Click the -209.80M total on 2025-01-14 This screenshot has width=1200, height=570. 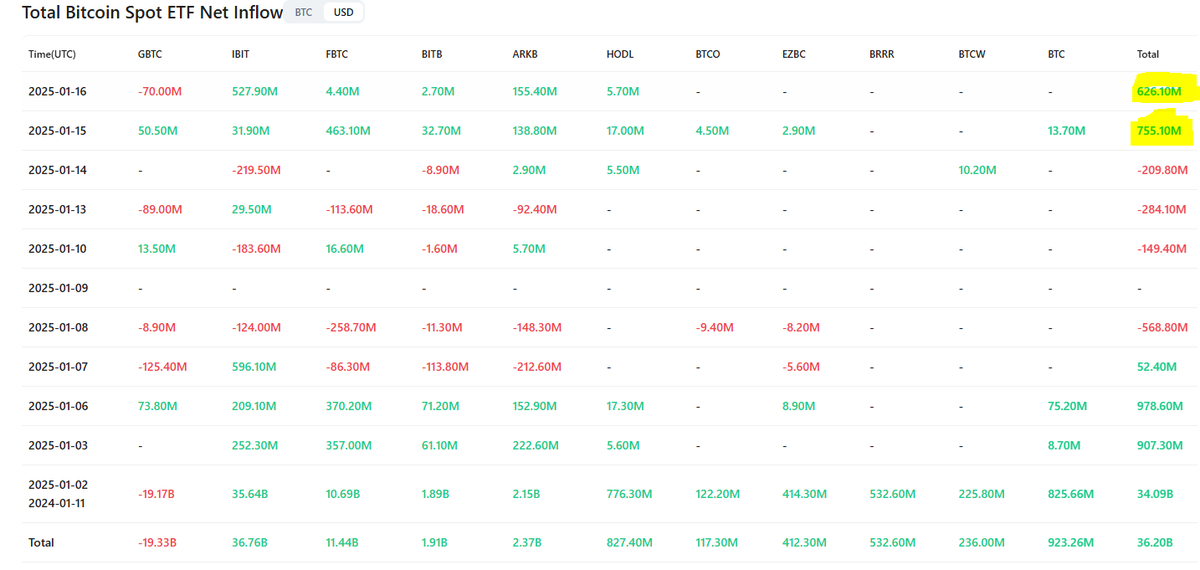coord(1162,170)
